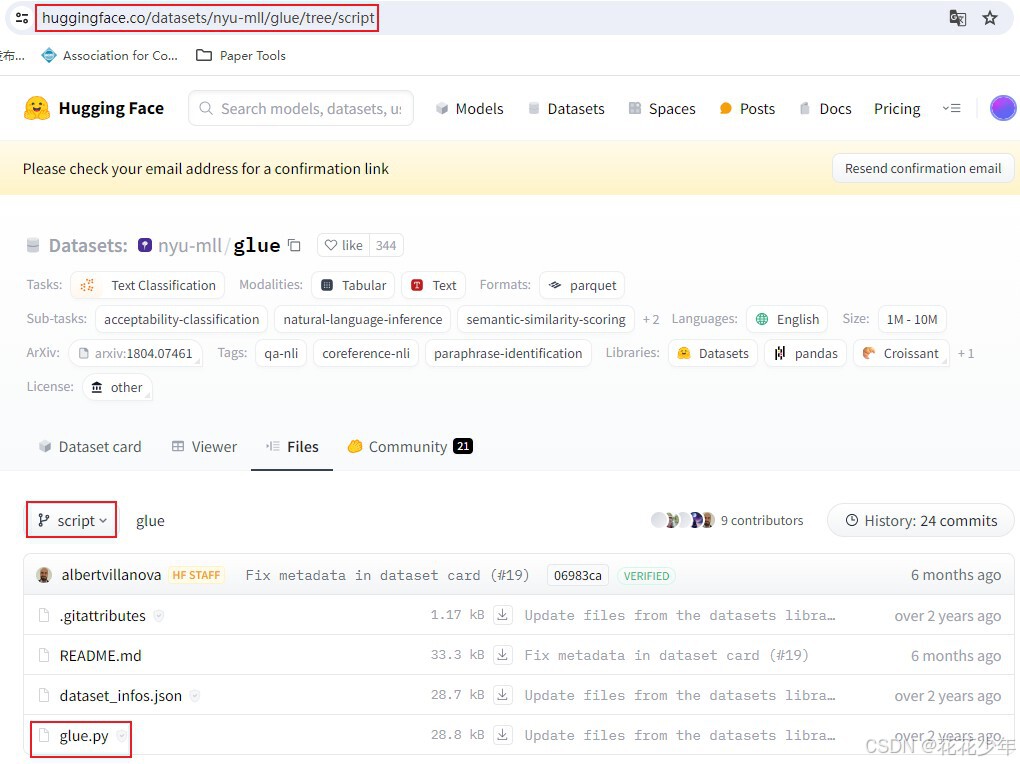Image resolution: width=1020 pixels, height=764 pixels.
Task: Open the arxiv:1804.07461 tag
Action: (135, 353)
